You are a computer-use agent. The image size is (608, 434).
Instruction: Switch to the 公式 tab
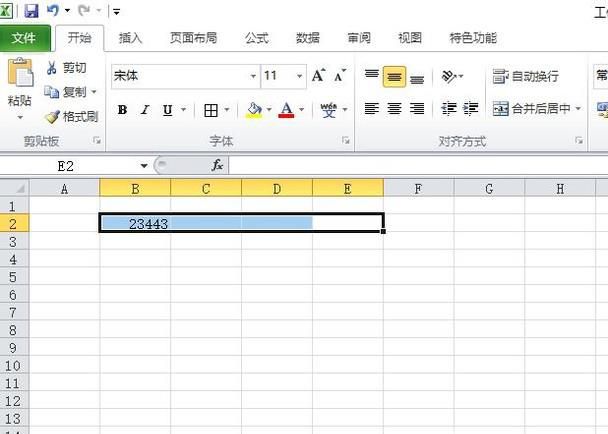tap(256, 38)
